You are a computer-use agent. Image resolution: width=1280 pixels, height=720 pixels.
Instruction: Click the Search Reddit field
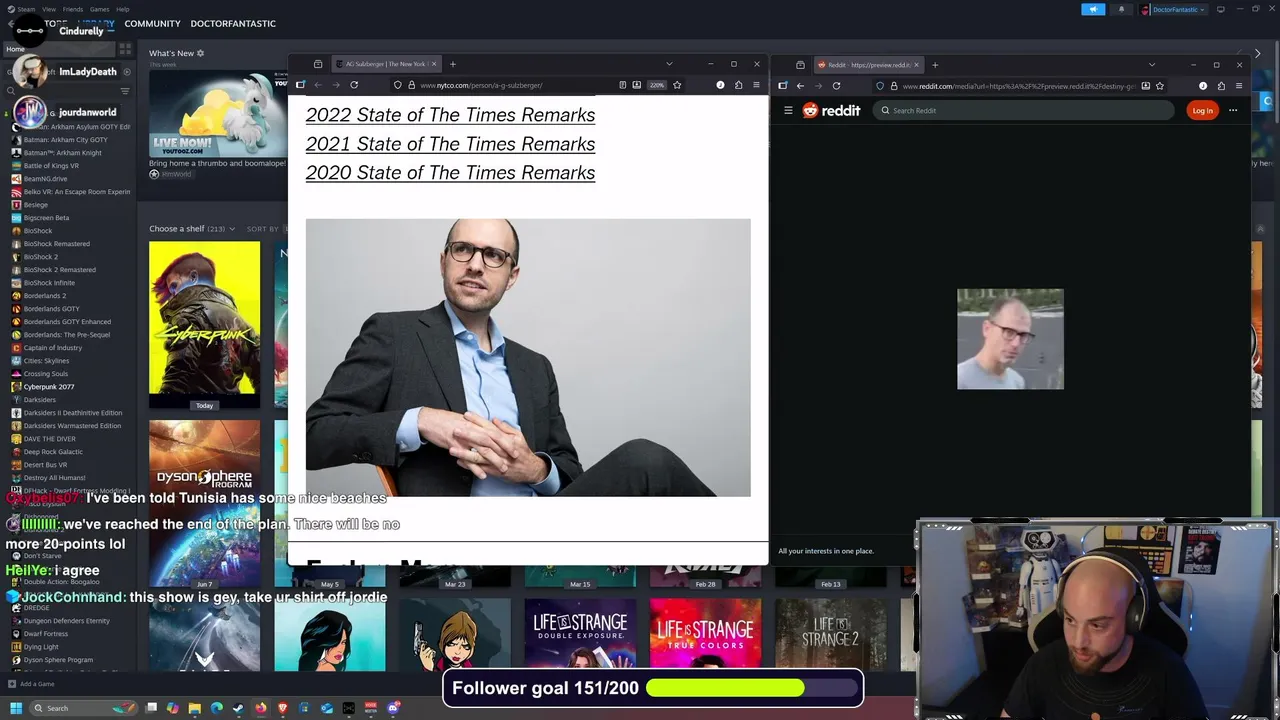(1023, 110)
